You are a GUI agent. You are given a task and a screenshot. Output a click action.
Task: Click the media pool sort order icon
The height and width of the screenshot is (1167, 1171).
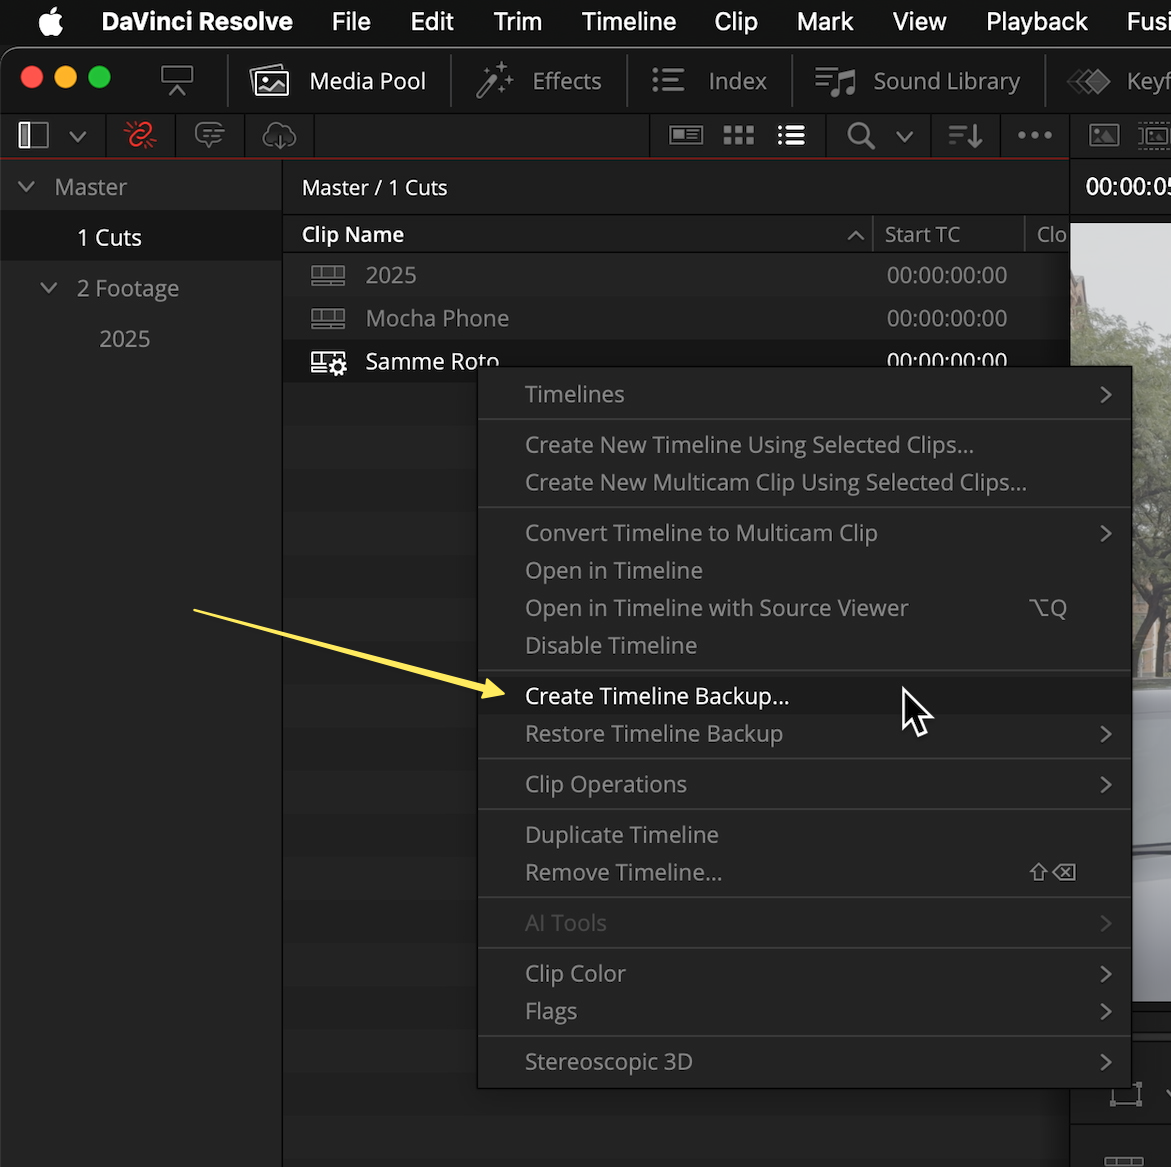coord(965,136)
